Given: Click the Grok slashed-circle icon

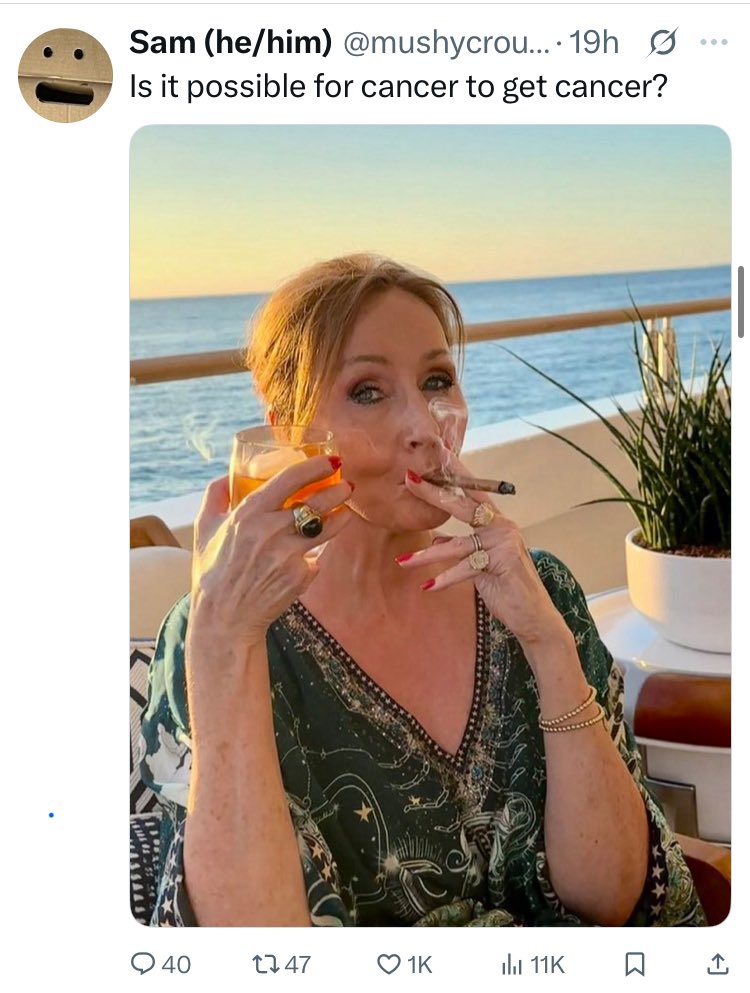Looking at the screenshot, I should (x=663, y=42).
